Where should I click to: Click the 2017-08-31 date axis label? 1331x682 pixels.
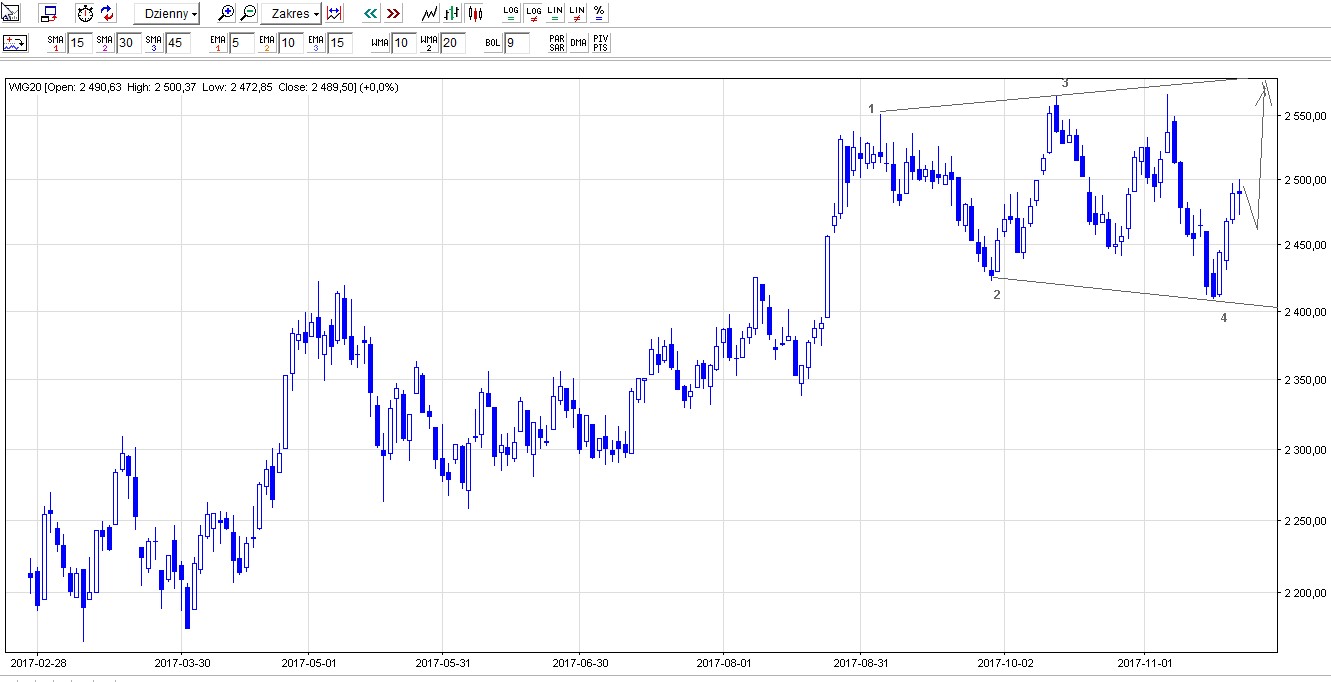(860, 662)
